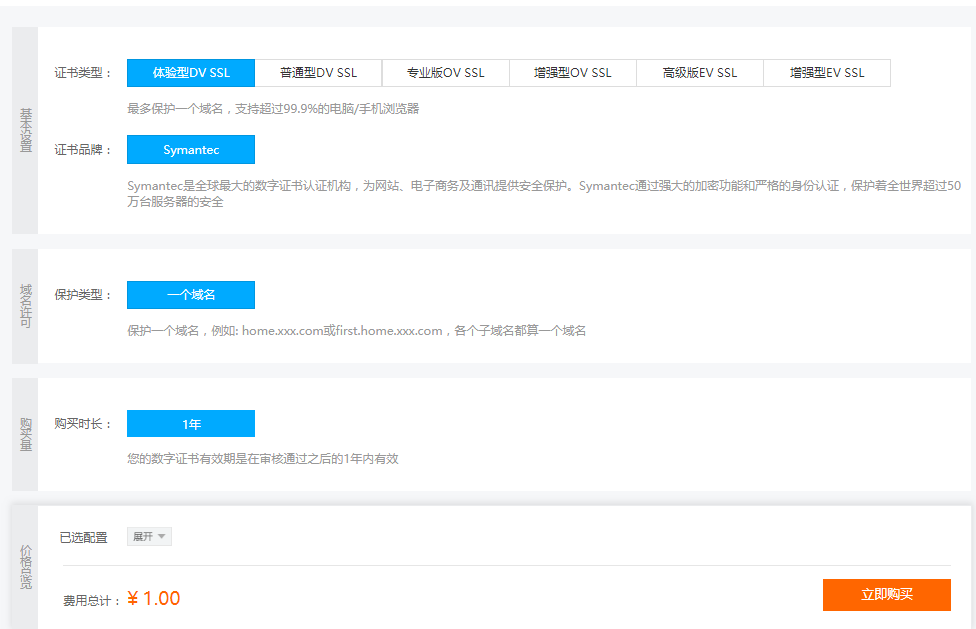The height and width of the screenshot is (629, 976).
Task: Select Symantec as certificate brand
Action: 191,150
